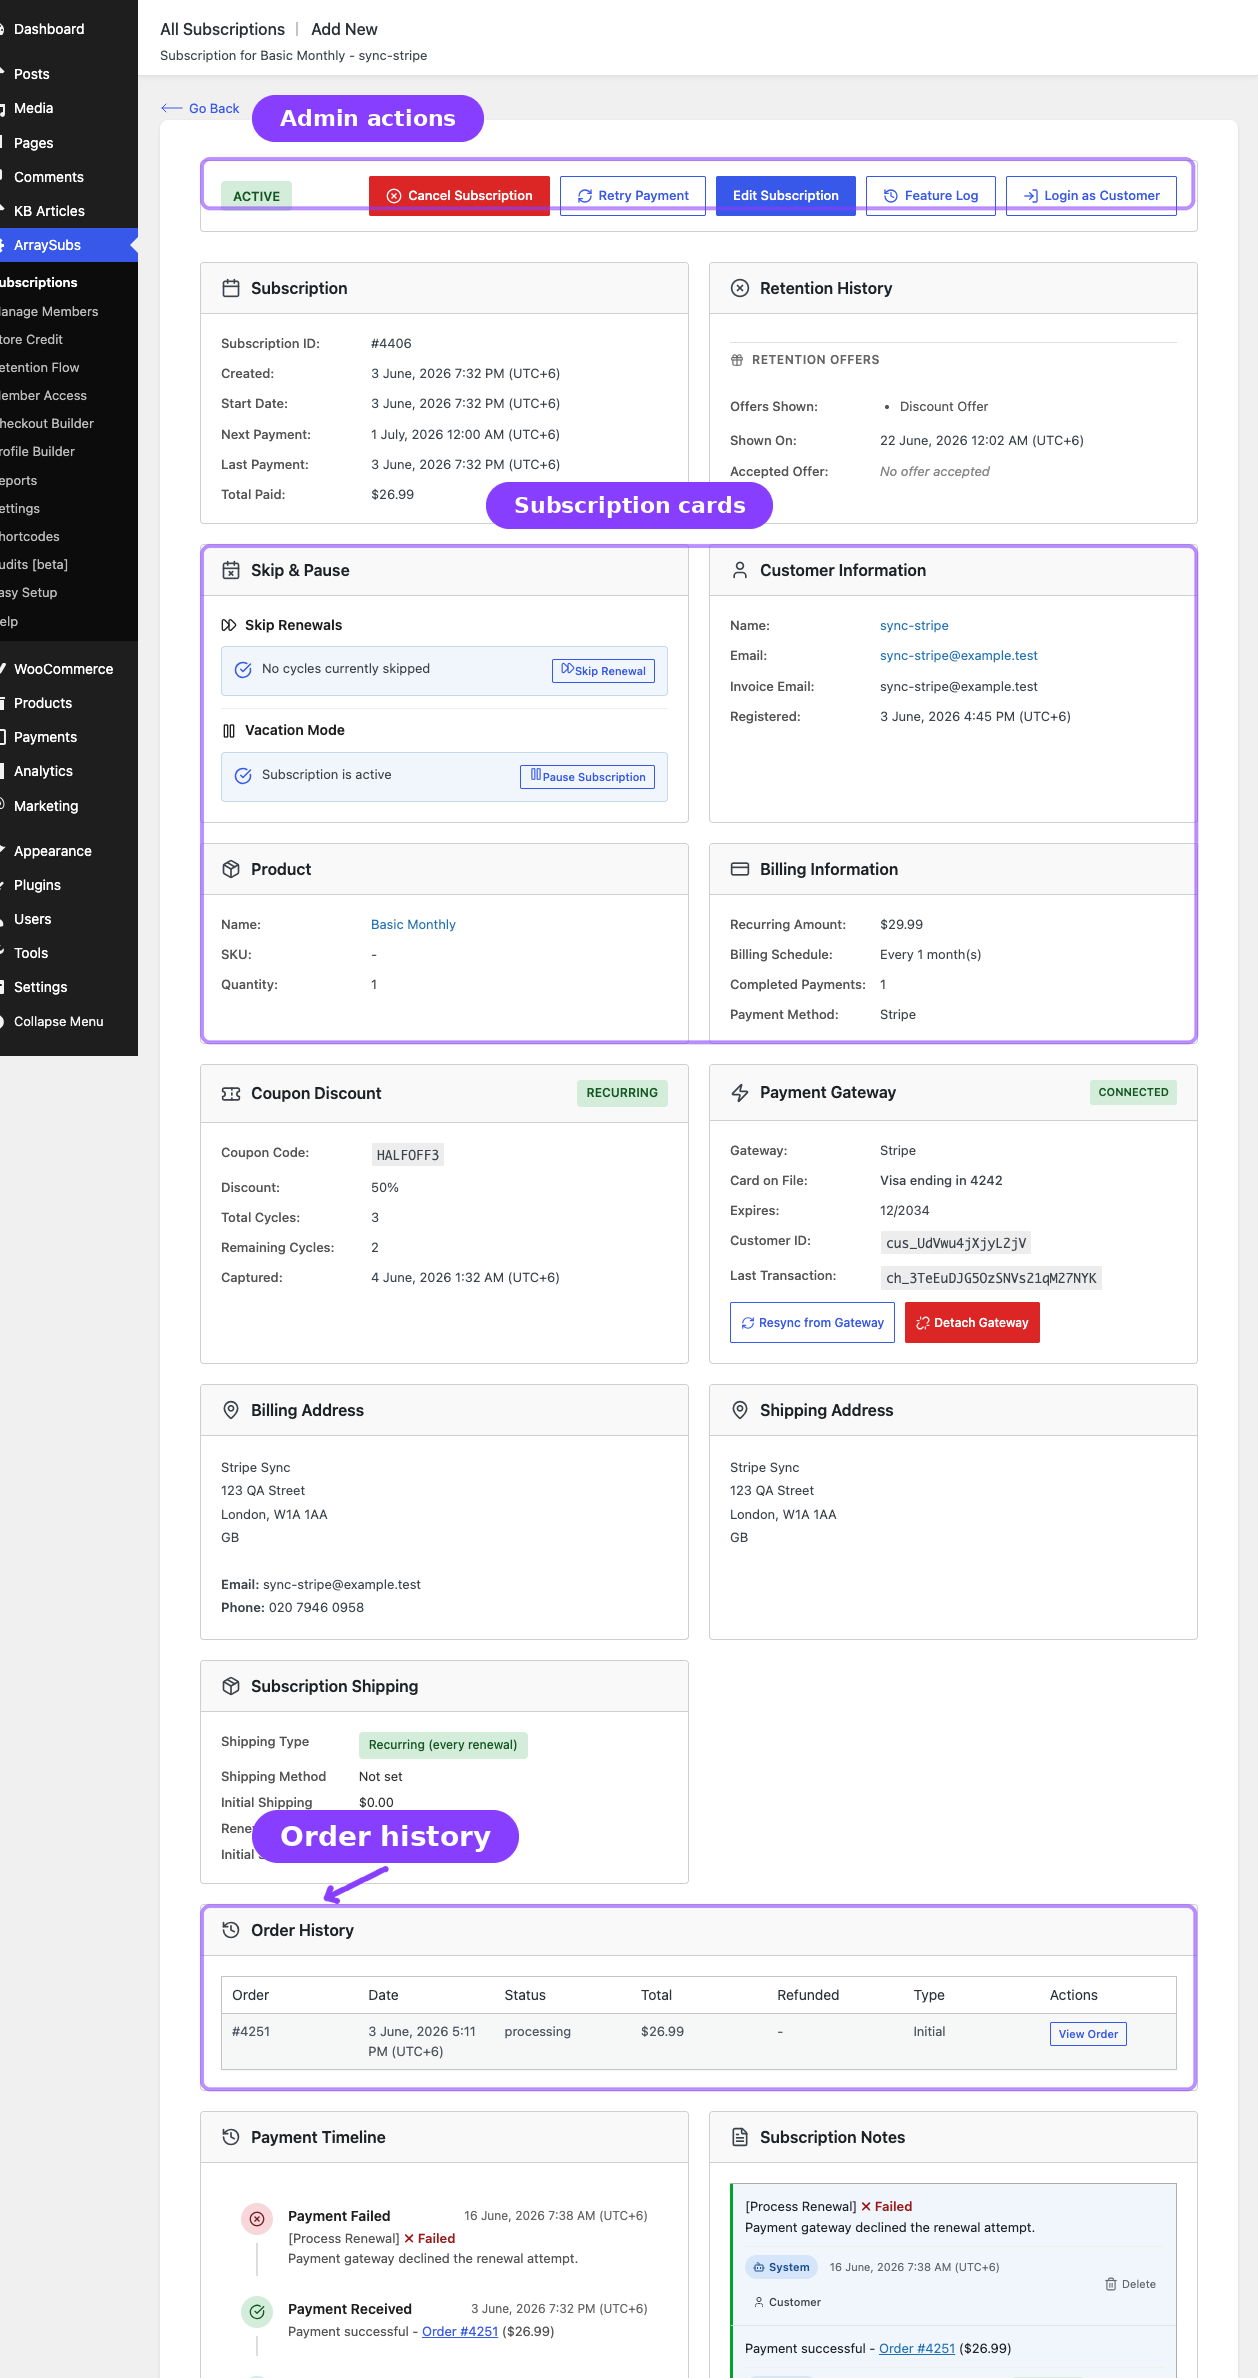Click the Order History clock icon
The image size is (1258, 2378).
coord(231,1930)
